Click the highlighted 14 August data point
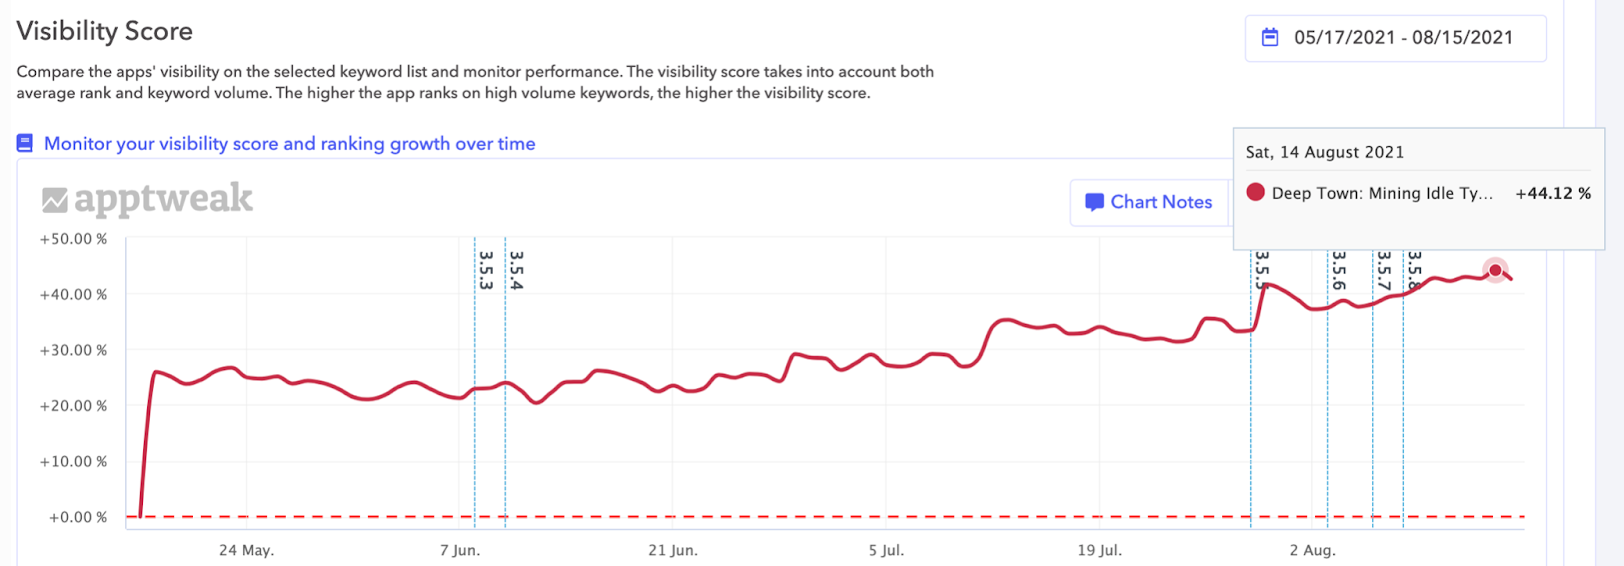 (1495, 271)
